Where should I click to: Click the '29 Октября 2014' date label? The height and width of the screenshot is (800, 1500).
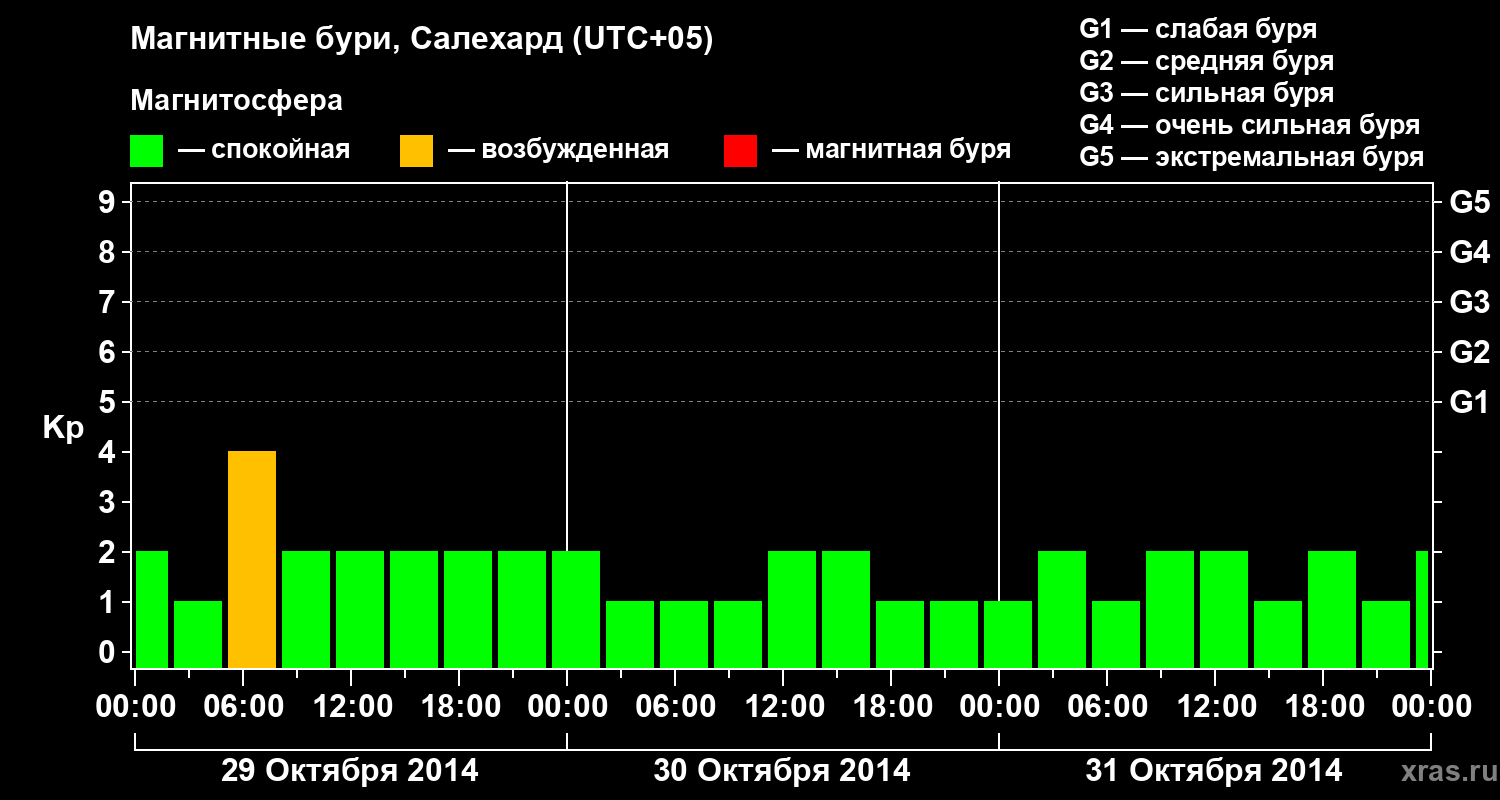(350, 771)
